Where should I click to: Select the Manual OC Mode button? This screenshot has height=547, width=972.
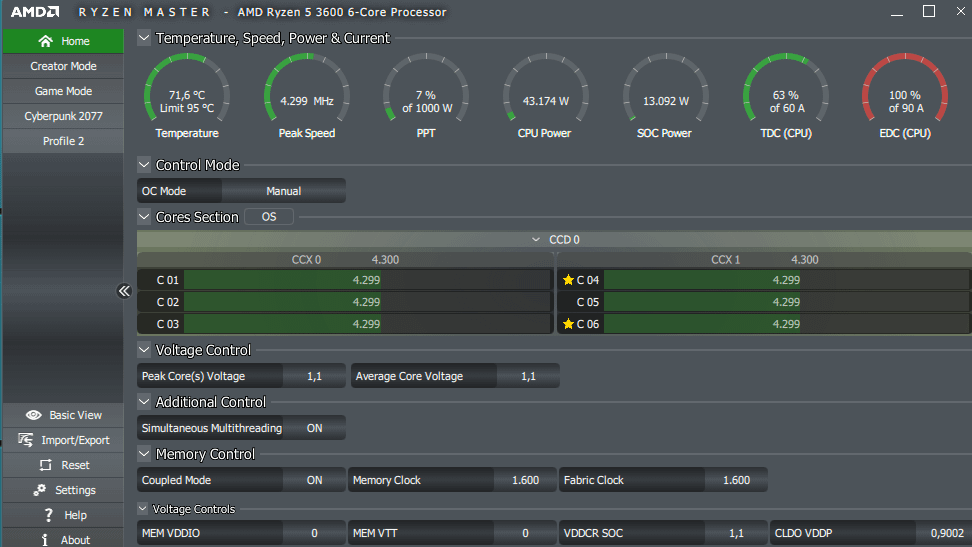tap(283, 191)
